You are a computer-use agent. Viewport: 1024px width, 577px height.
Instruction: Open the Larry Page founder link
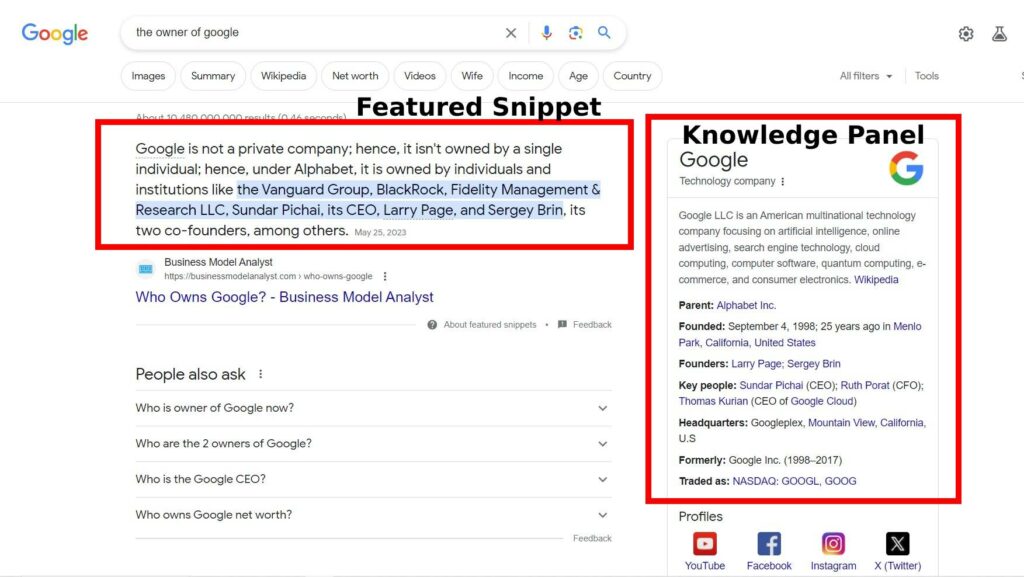click(756, 364)
